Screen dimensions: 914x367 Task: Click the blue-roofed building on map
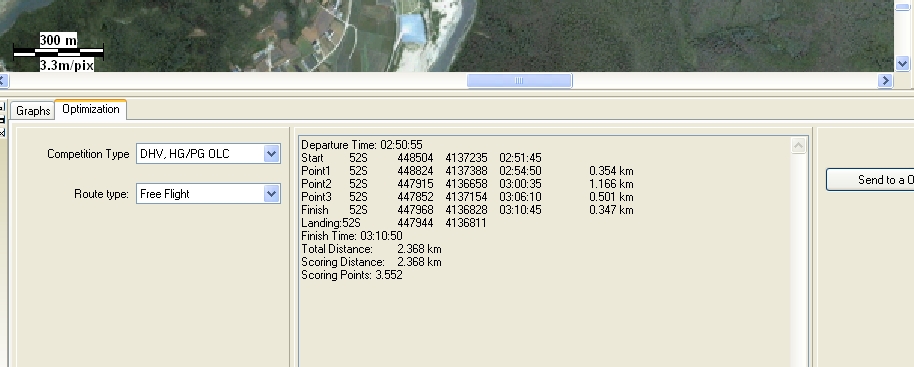click(413, 29)
